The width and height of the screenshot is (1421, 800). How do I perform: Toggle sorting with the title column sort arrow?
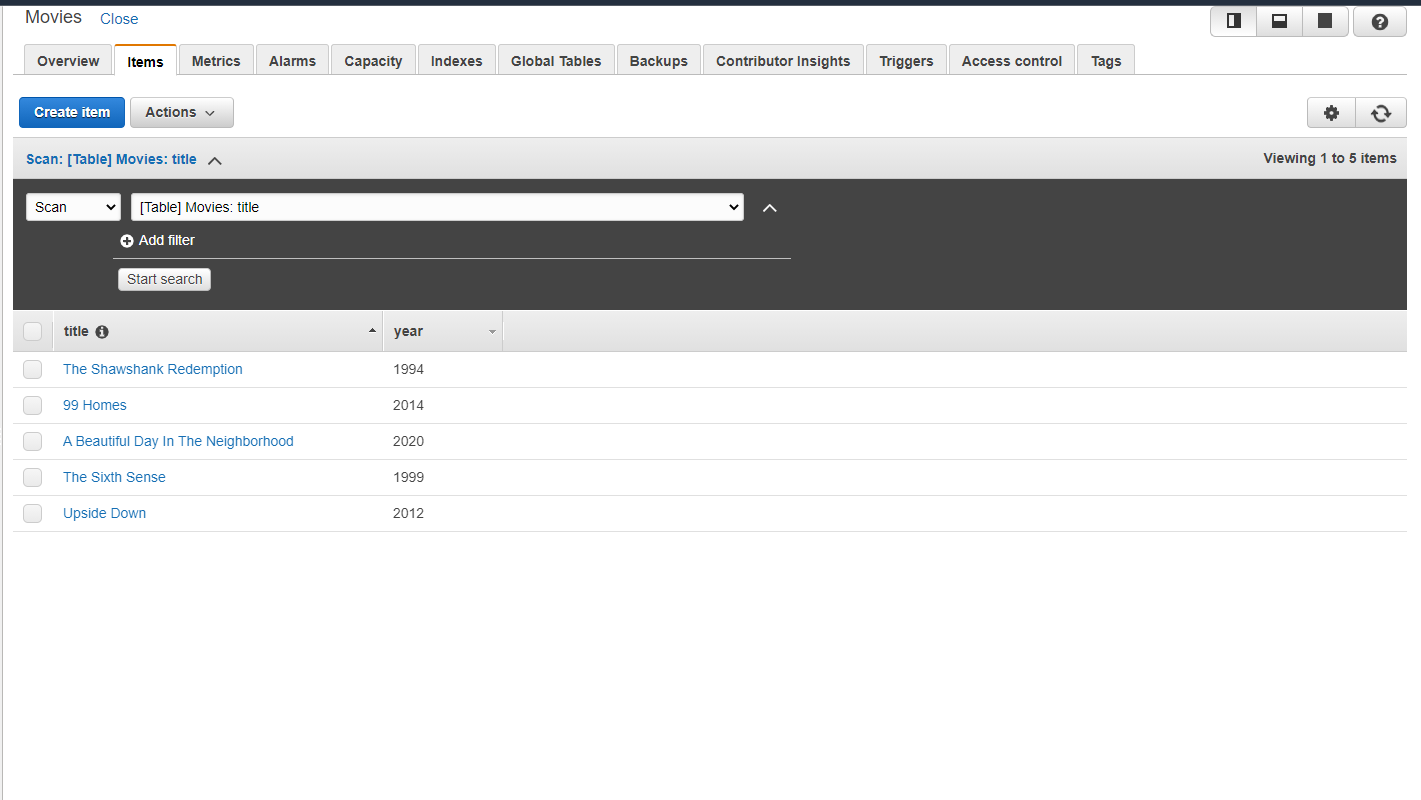[x=372, y=330]
